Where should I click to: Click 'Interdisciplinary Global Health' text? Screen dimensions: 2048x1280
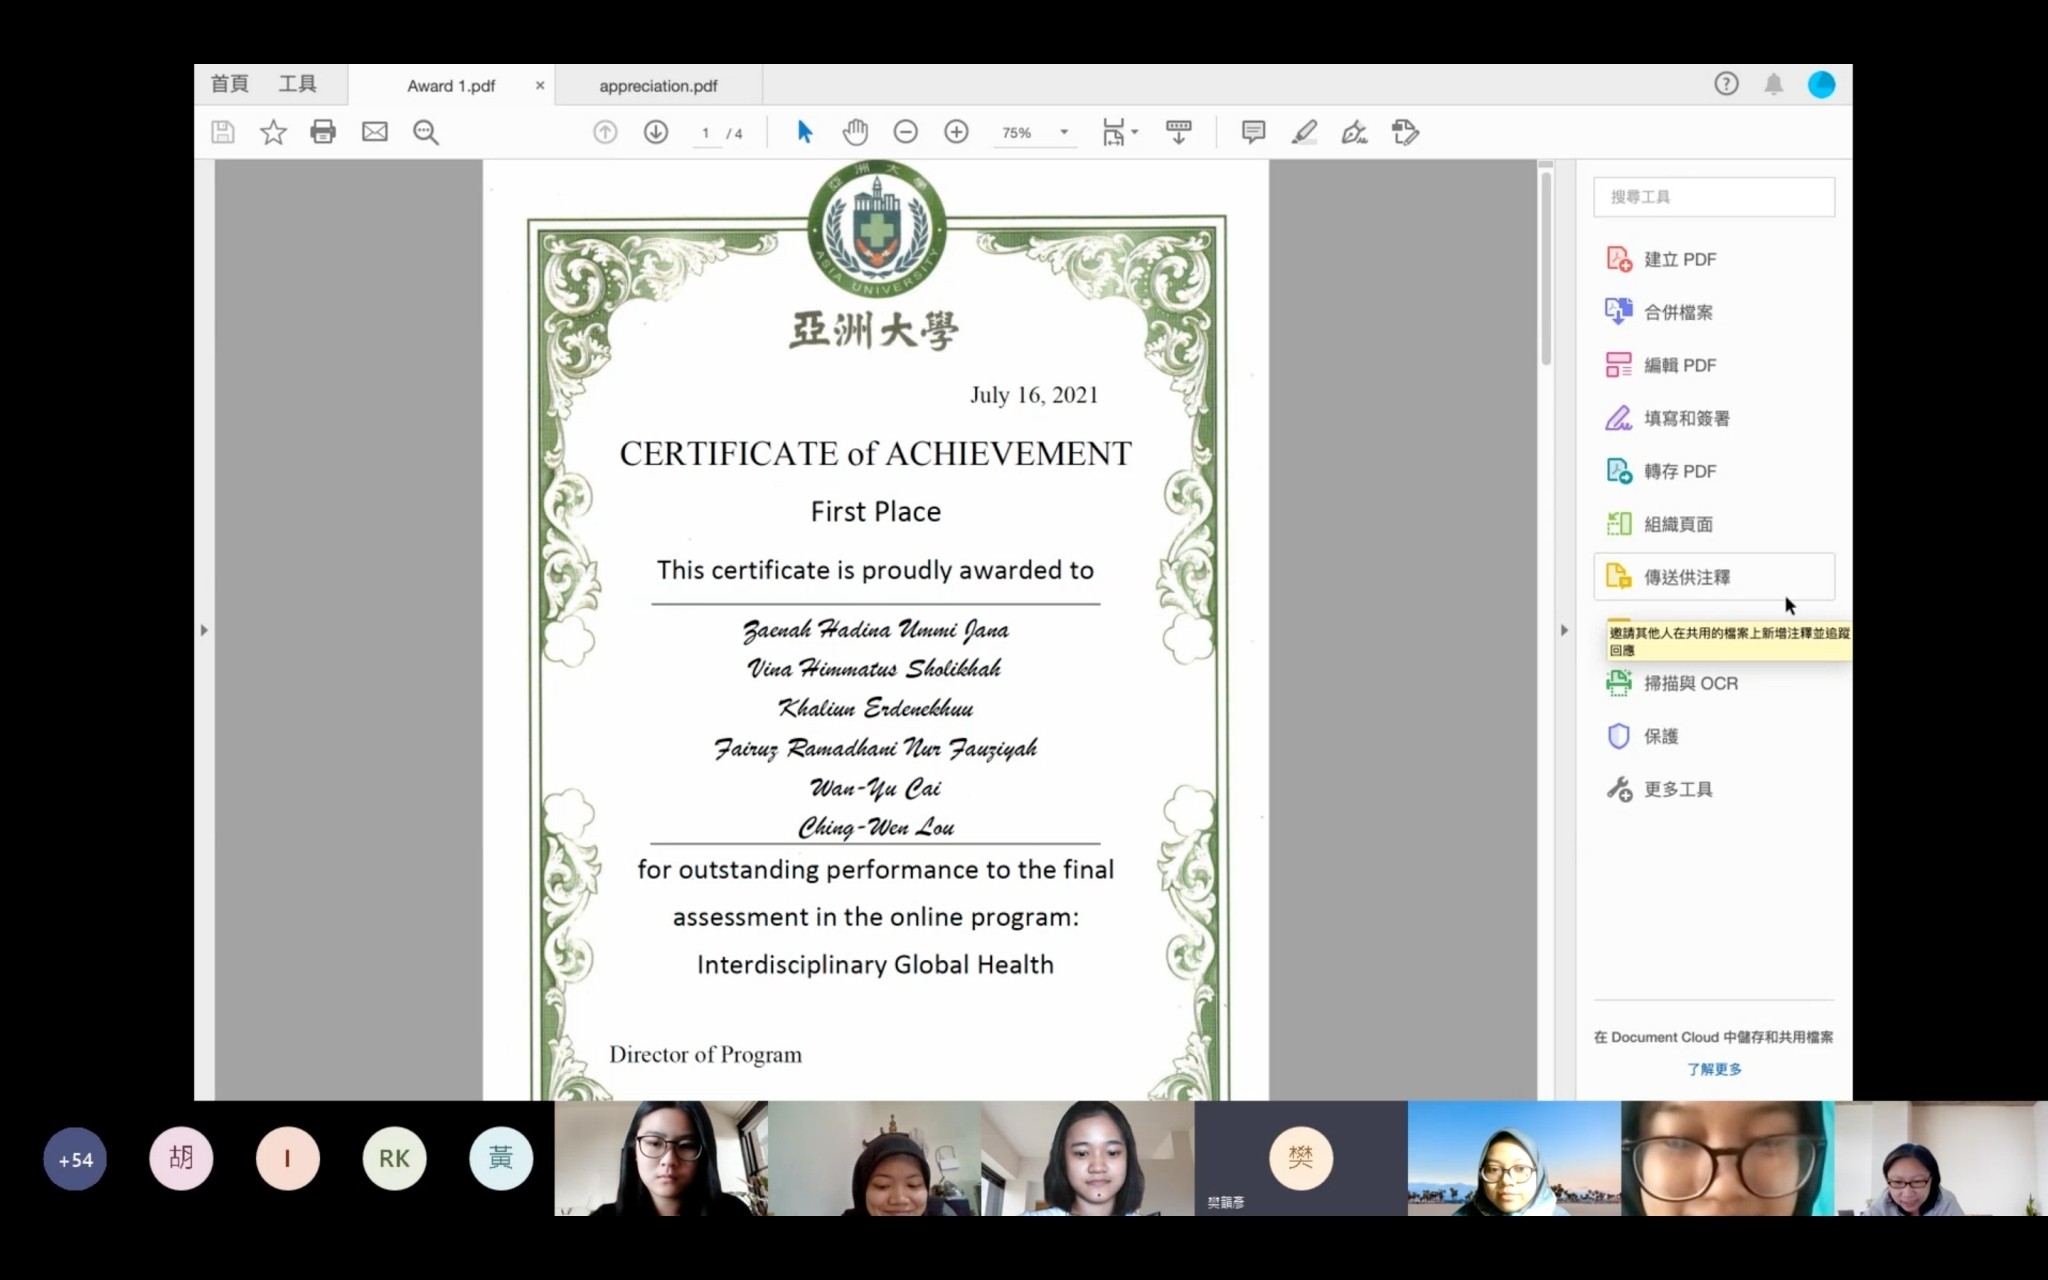tap(876, 965)
